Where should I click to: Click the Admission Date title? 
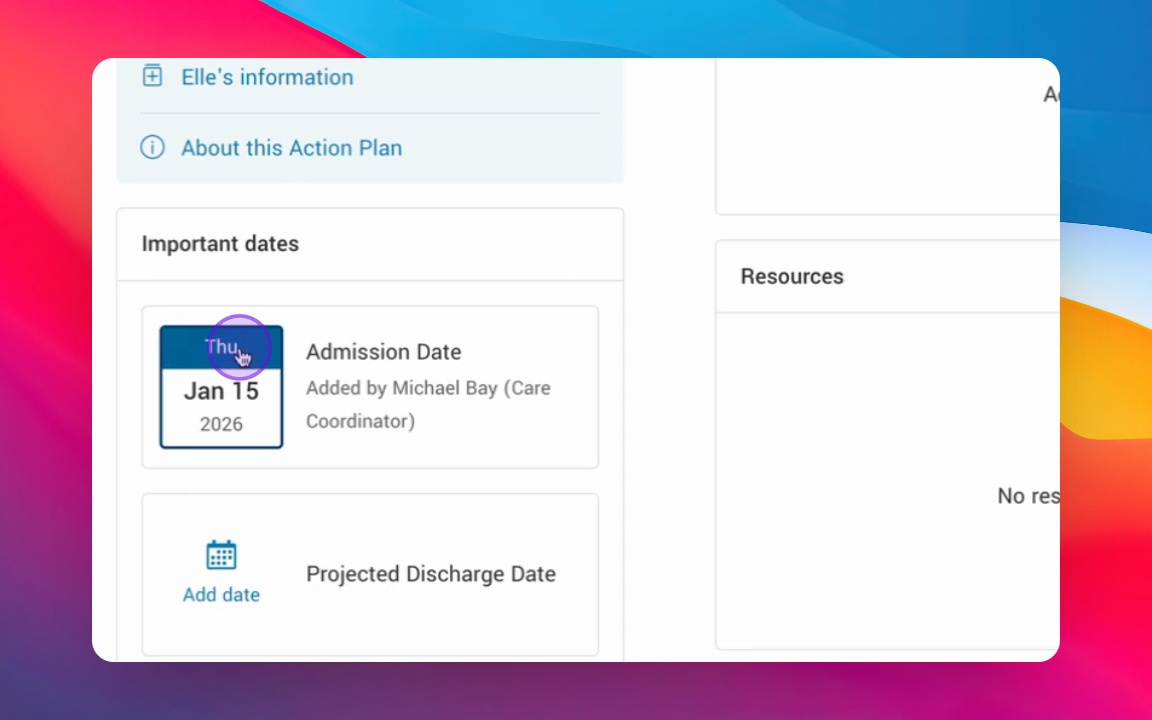tap(383, 352)
